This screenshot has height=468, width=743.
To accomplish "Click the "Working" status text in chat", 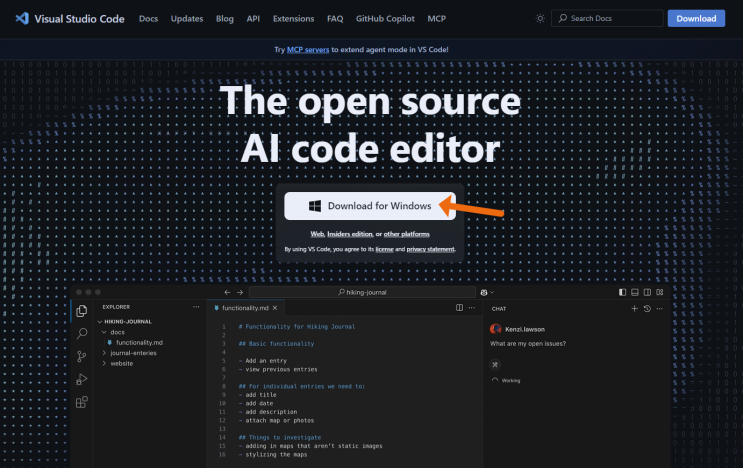I will (x=511, y=380).
